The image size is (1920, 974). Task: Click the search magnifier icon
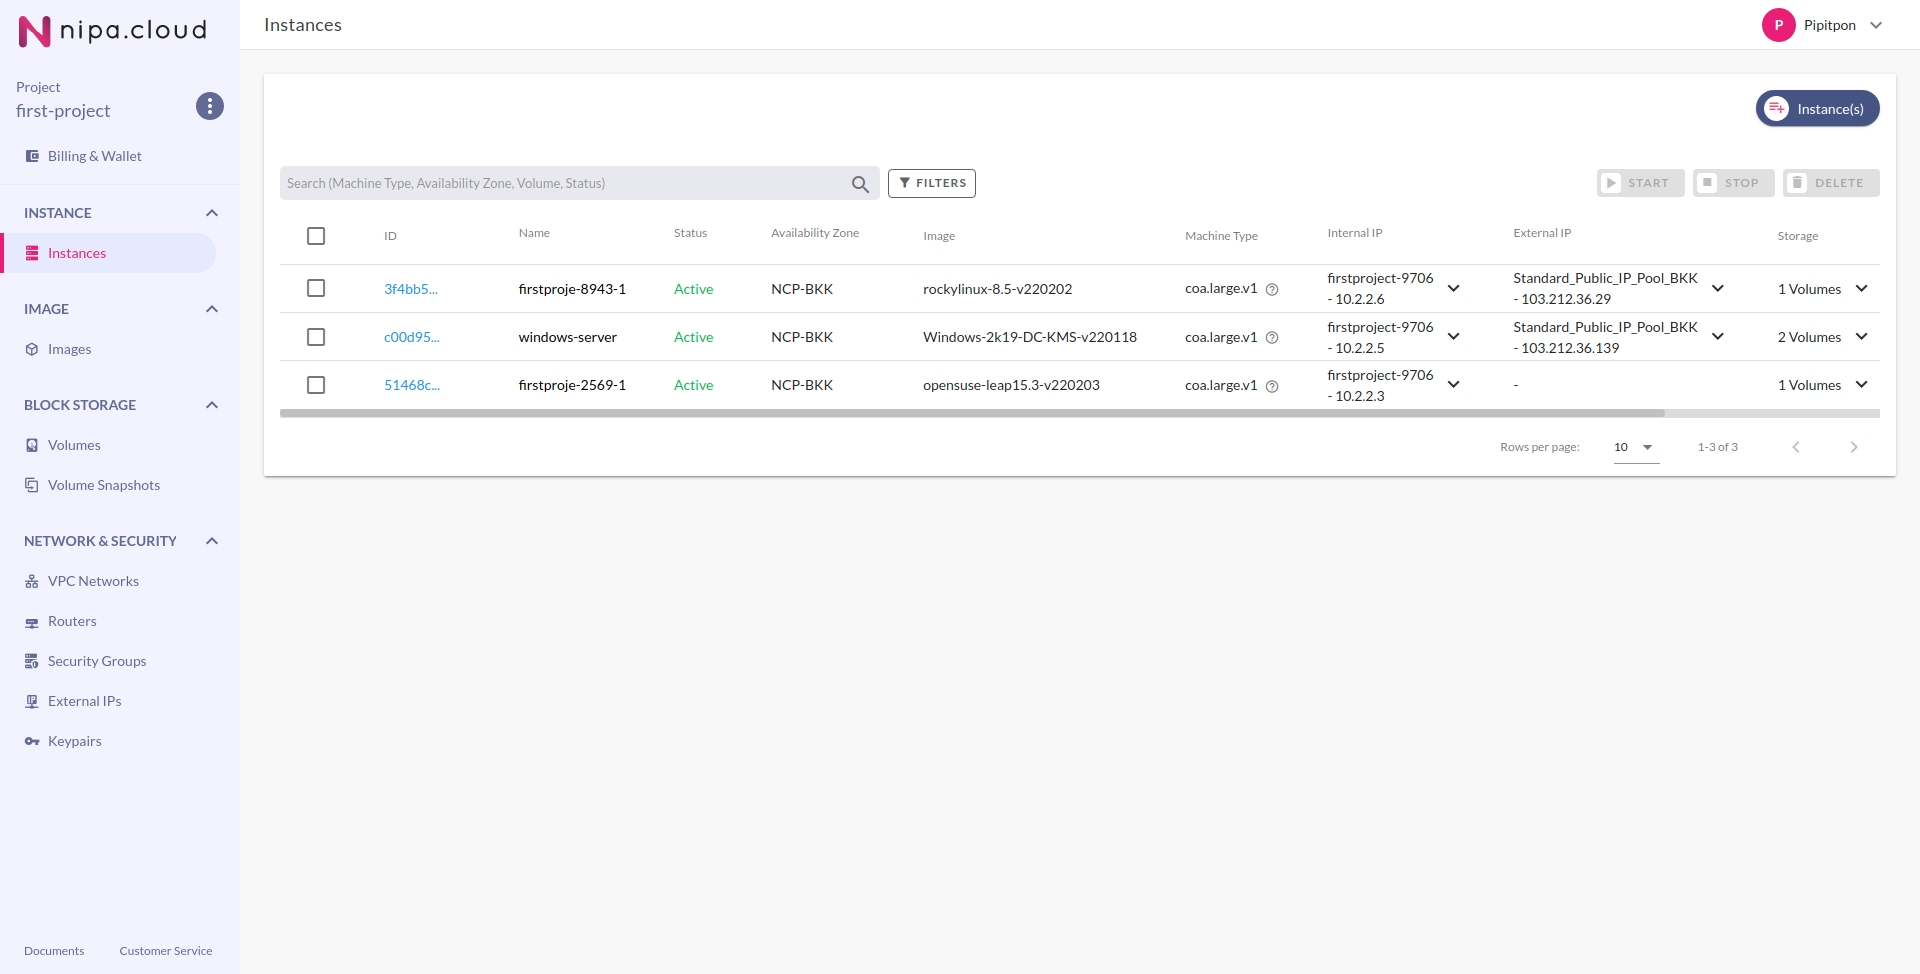click(860, 184)
